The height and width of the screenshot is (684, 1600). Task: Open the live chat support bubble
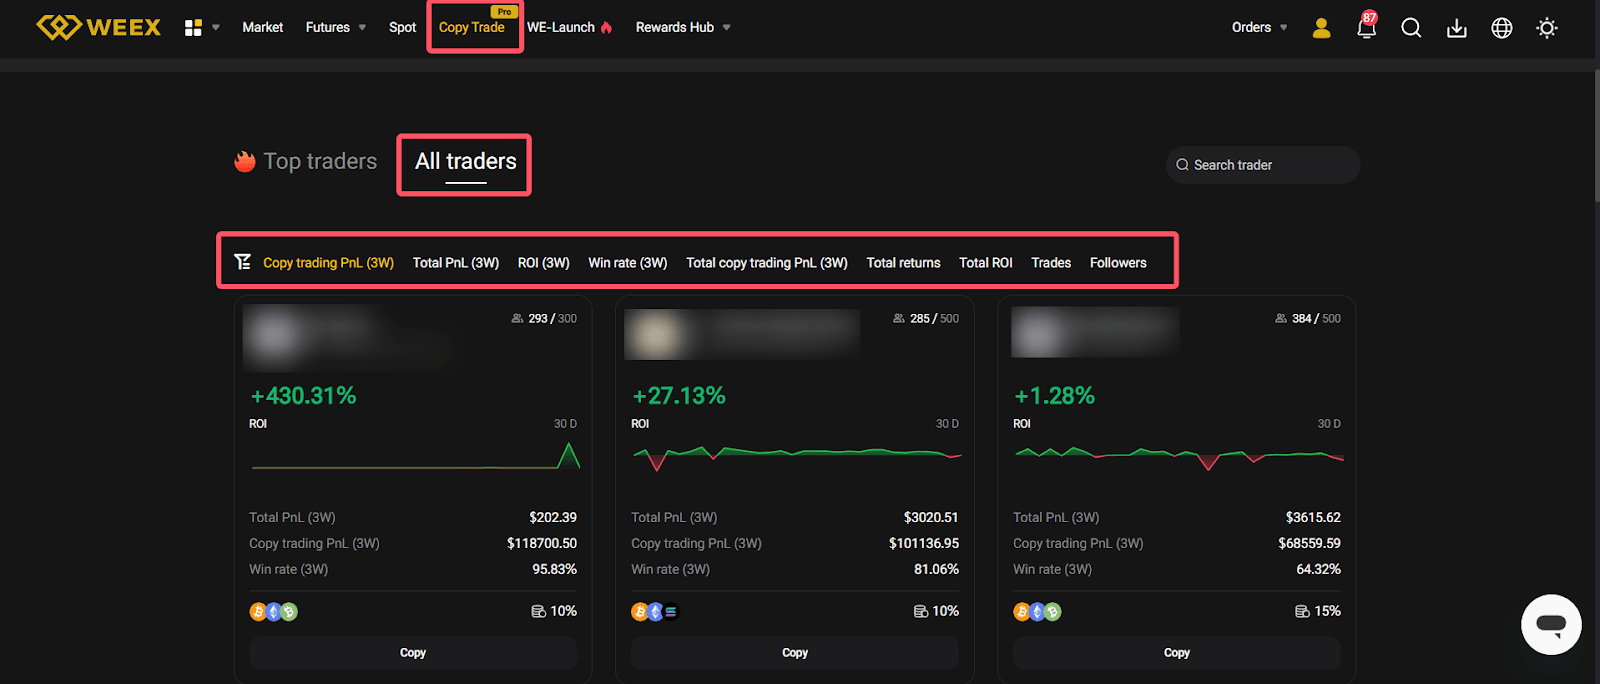(1550, 625)
